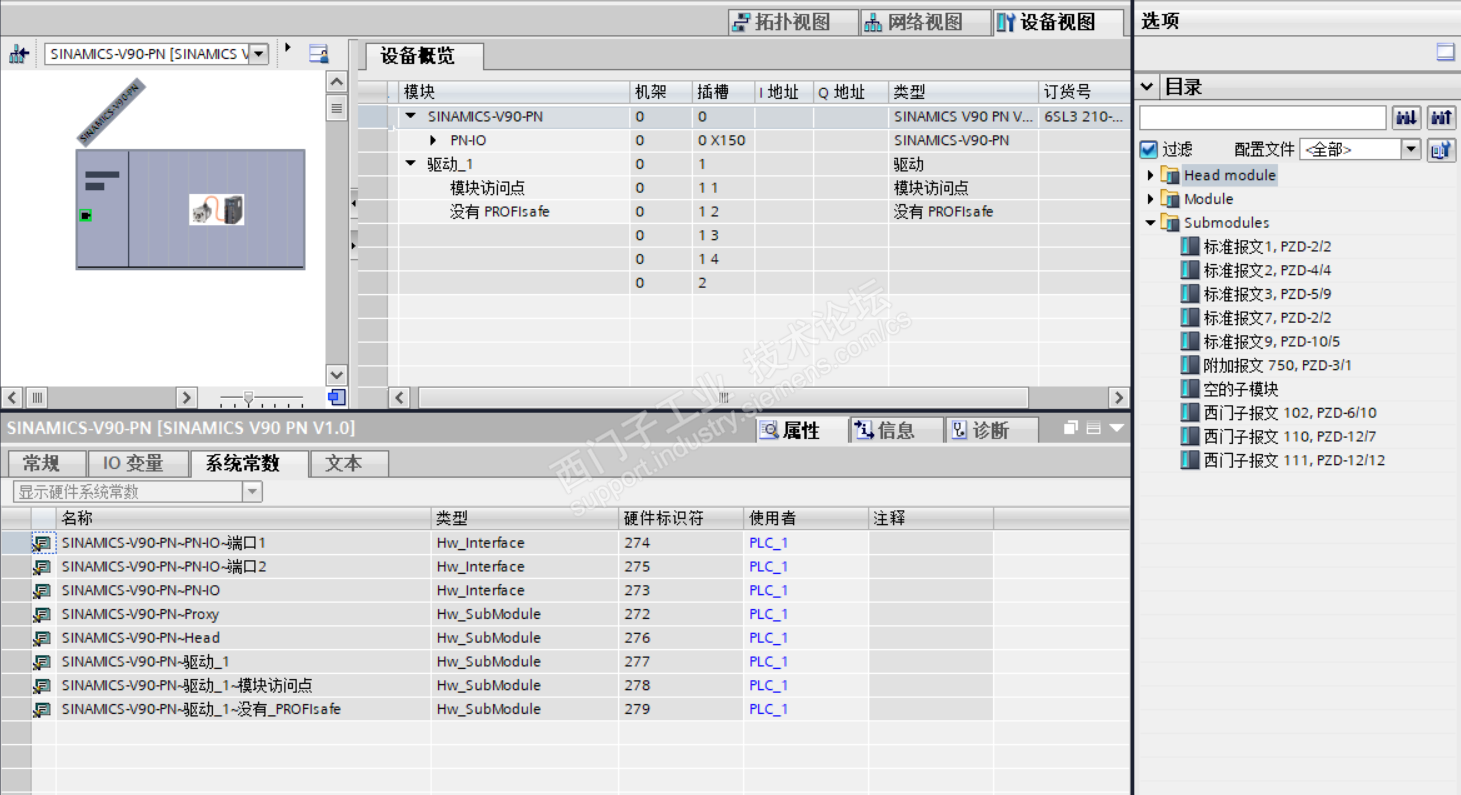Click the device canvas scroll-down arrow
This screenshot has height=795, width=1461.
pos(337,375)
